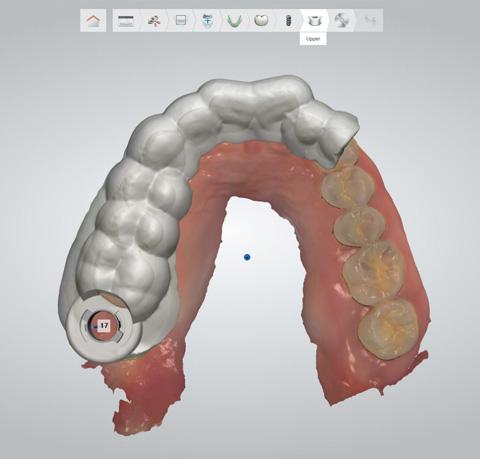Open the manufacturing output step icon
Screen dimensions: 480x459
tap(342, 21)
